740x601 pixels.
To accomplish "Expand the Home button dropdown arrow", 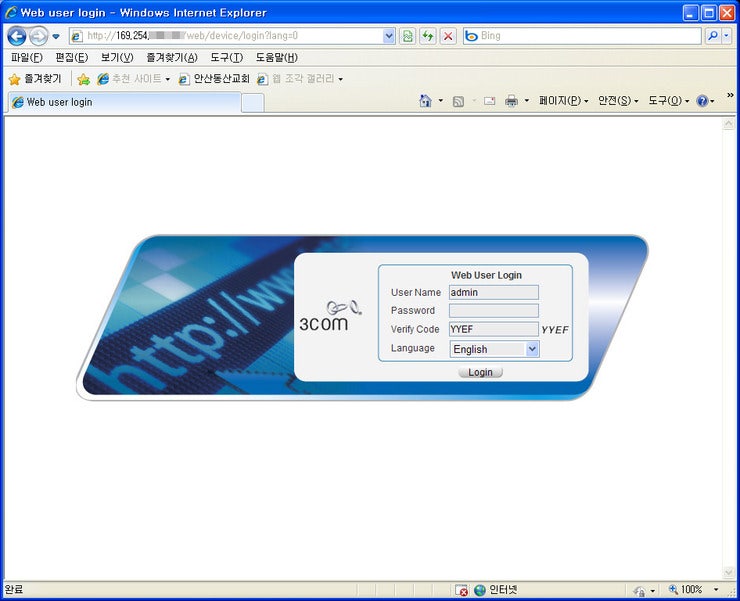I will (441, 101).
